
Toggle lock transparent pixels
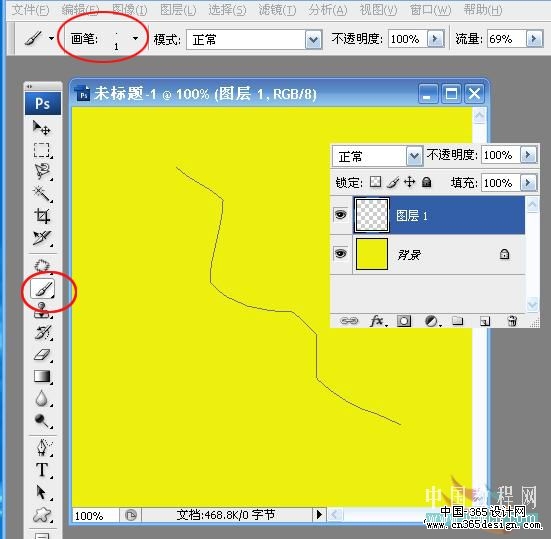tap(375, 182)
